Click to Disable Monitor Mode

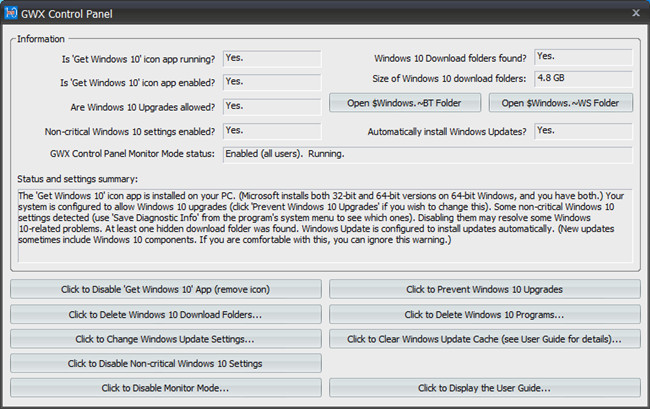pos(166,388)
